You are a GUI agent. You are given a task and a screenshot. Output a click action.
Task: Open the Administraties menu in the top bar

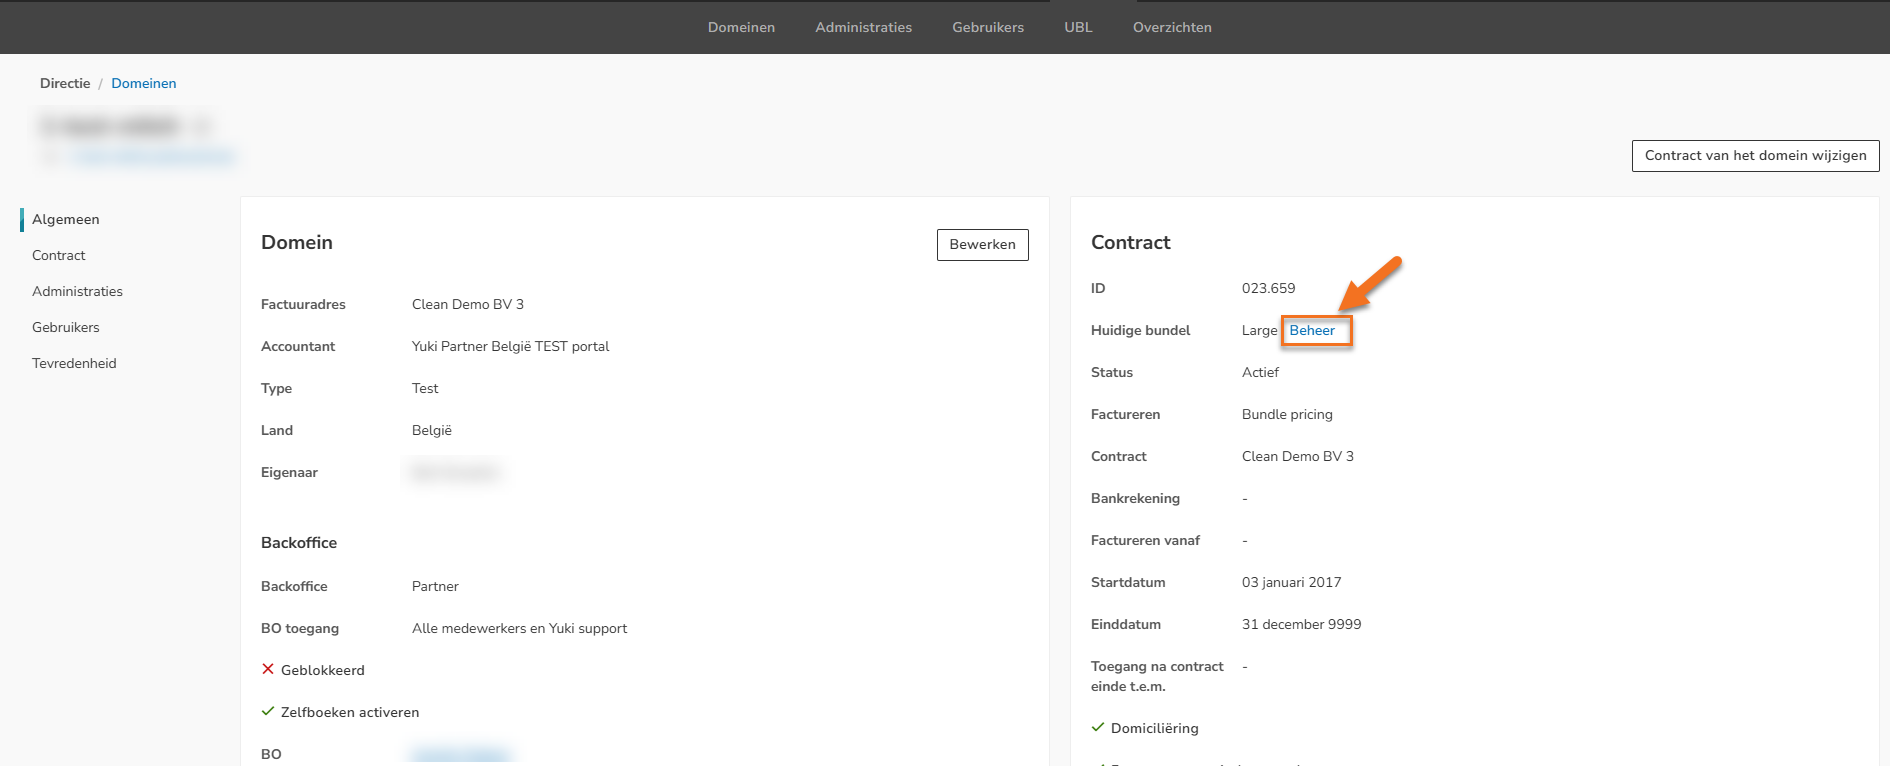(x=863, y=27)
